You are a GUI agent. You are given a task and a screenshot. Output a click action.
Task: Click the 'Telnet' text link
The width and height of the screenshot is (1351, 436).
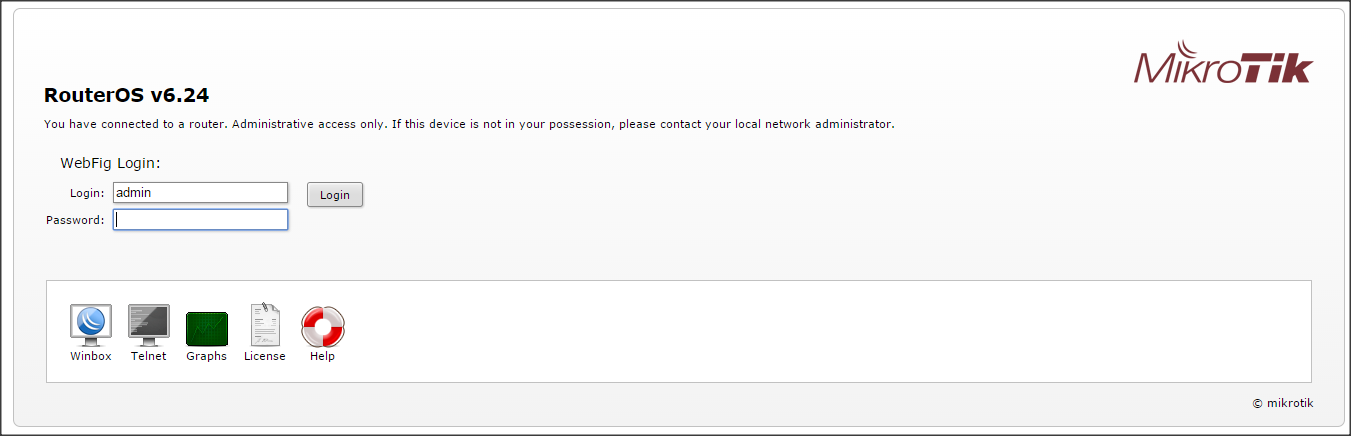(x=148, y=356)
